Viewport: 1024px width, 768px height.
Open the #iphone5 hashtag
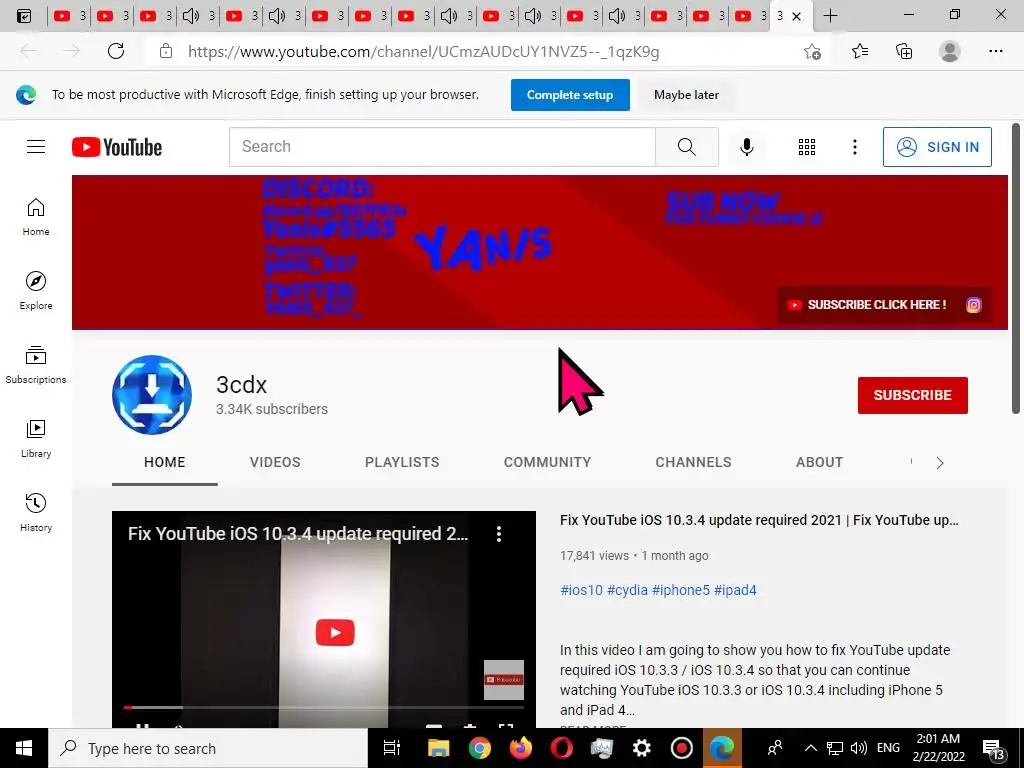(x=680, y=590)
